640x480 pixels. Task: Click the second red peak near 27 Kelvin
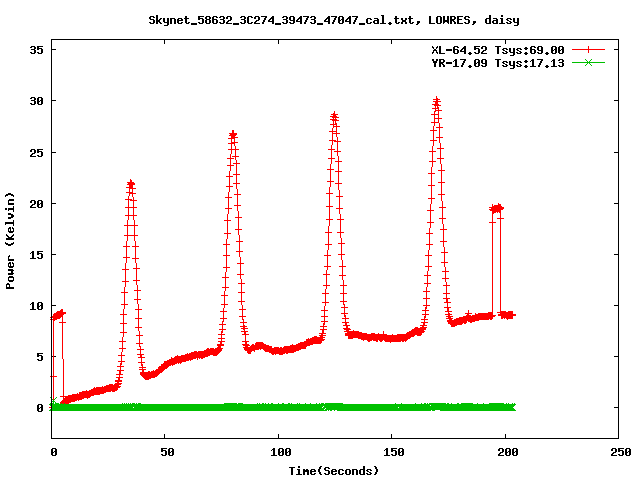coord(233,135)
